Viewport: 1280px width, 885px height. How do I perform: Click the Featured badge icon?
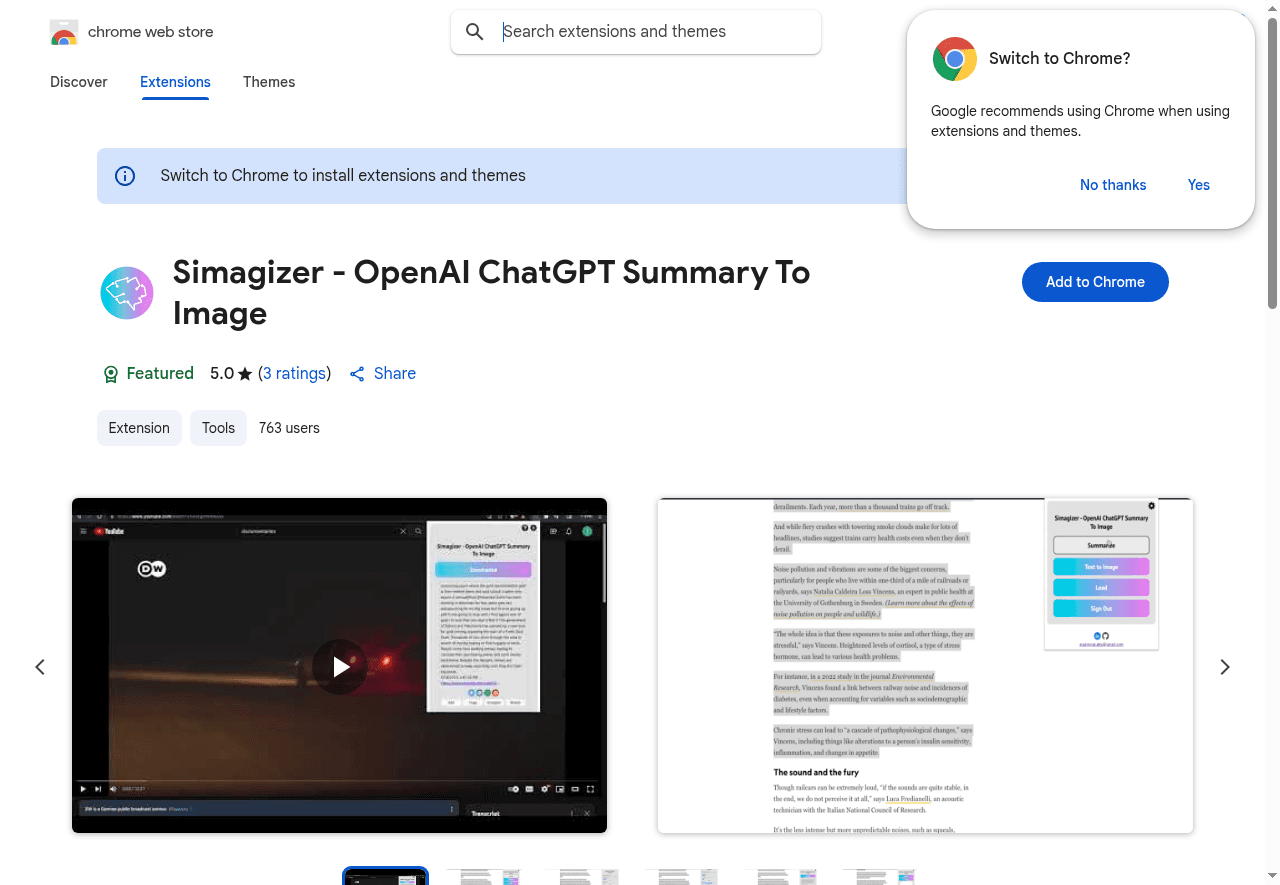tap(111, 374)
